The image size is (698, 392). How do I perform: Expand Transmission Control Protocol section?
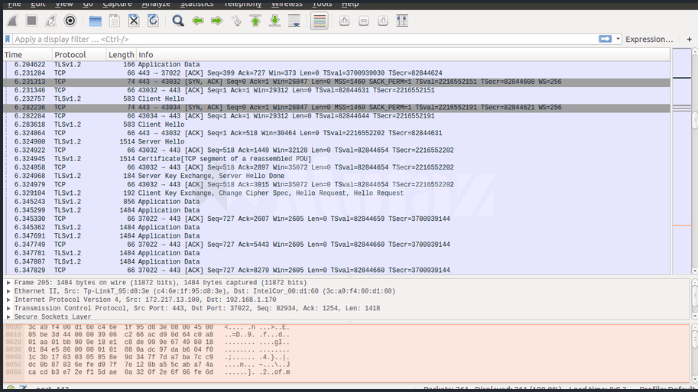[8, 308]
